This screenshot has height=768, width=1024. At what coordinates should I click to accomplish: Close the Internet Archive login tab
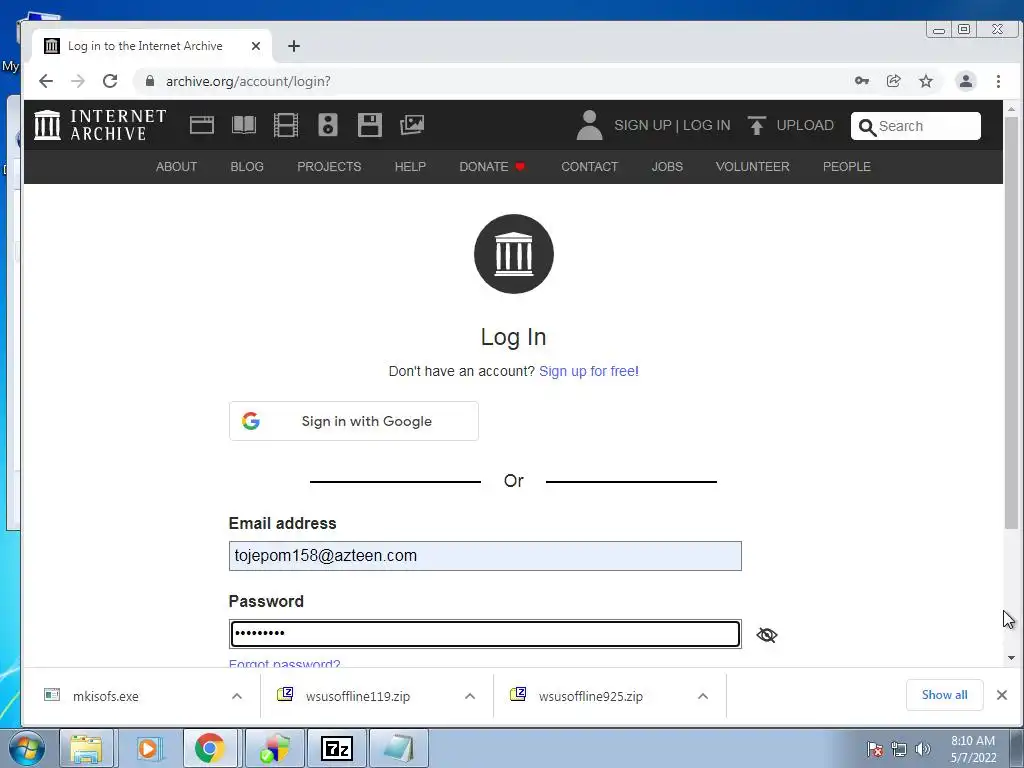pyautogui.click(x=256, y=46)
